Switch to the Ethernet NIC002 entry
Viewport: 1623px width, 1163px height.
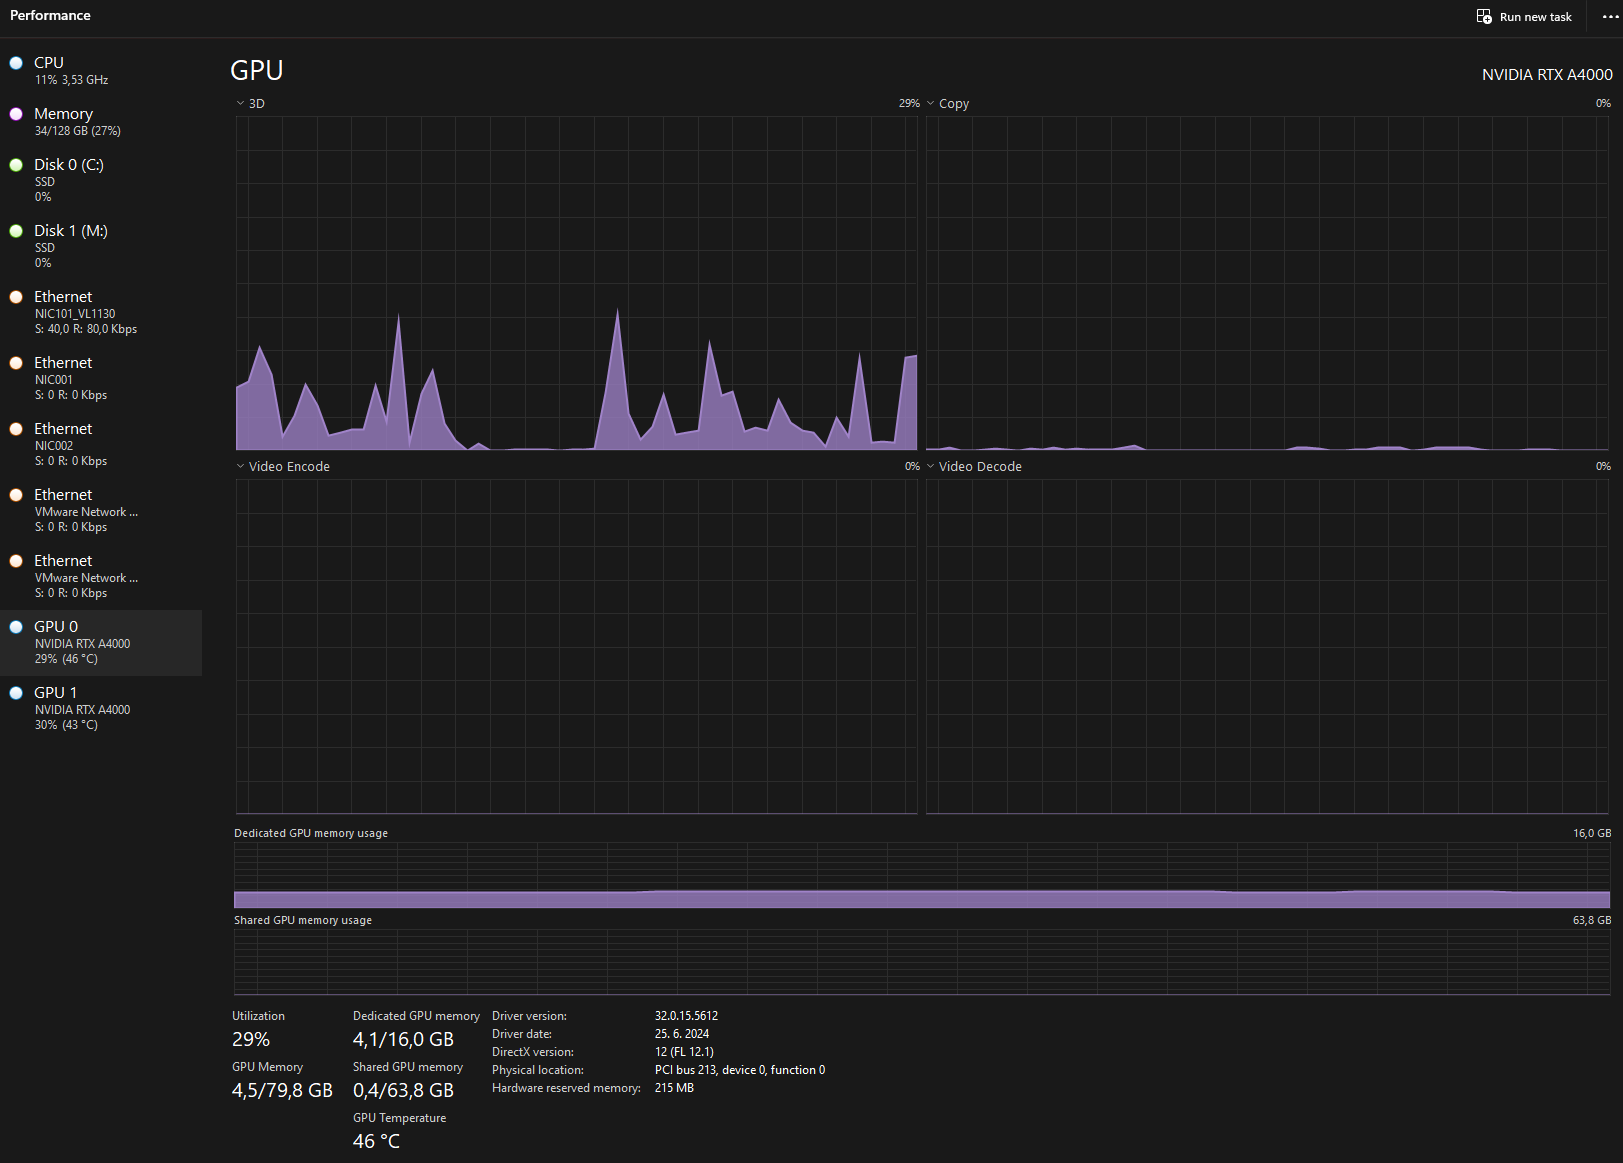point(70,444)
